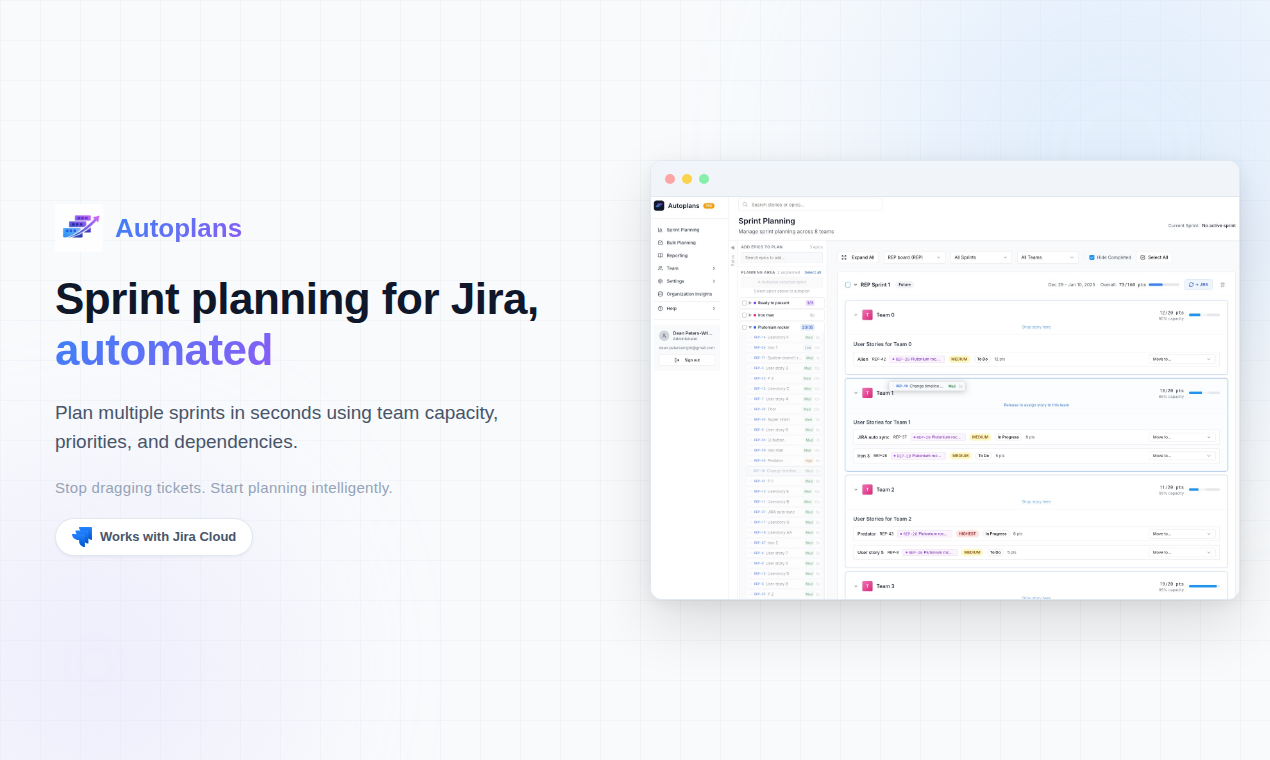The height and width of the screenshot is (760, 1270).
Task: Click the collapse epics panel arrow icon
Action: point(732,247)
